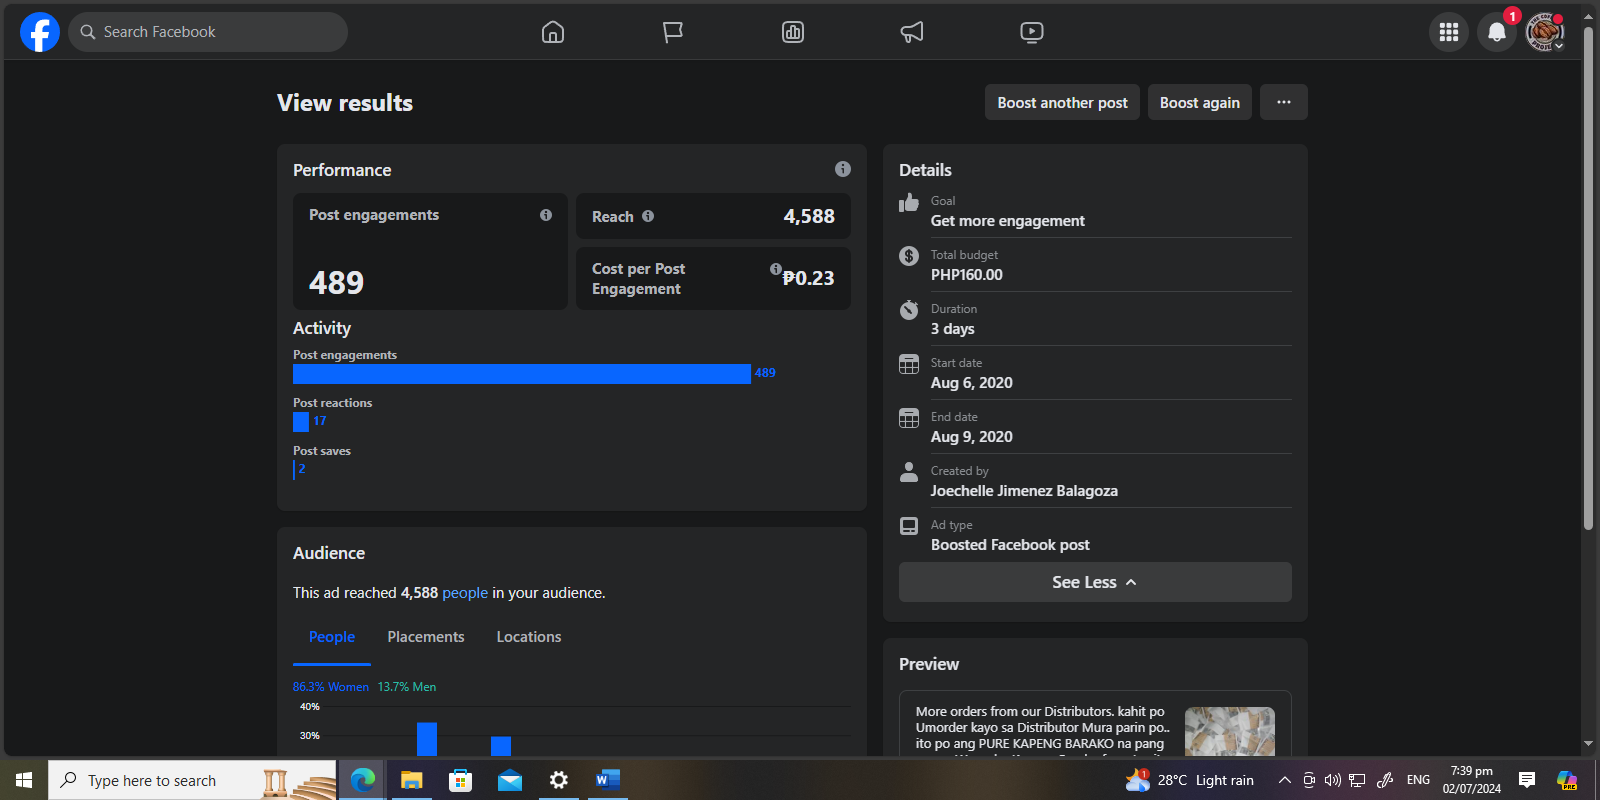The width and height of the screenshot is (1600, 800).
Task: Switch to the Placements tab
Action: 426,637
